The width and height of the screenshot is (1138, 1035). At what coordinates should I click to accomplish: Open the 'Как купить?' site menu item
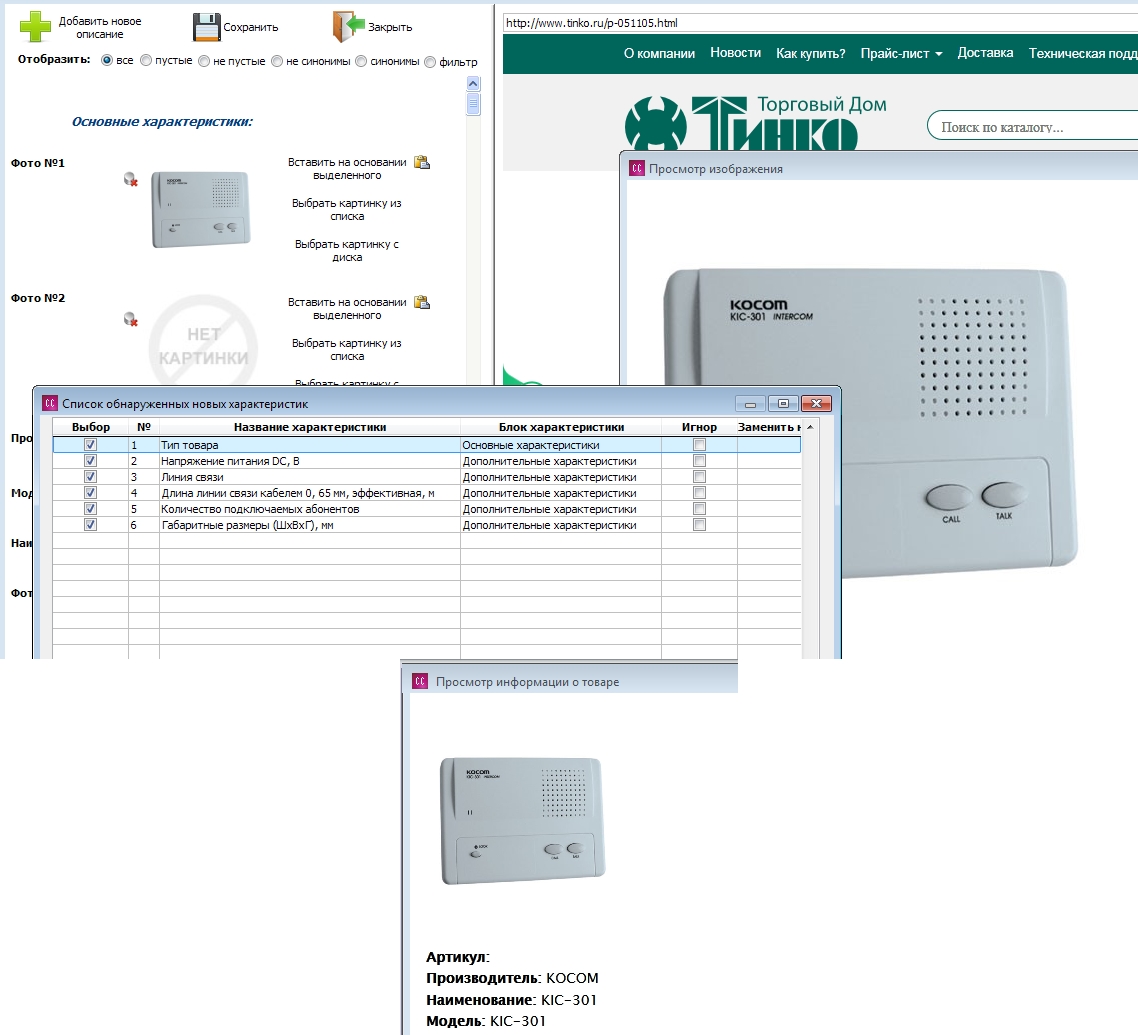click(811, 53)
